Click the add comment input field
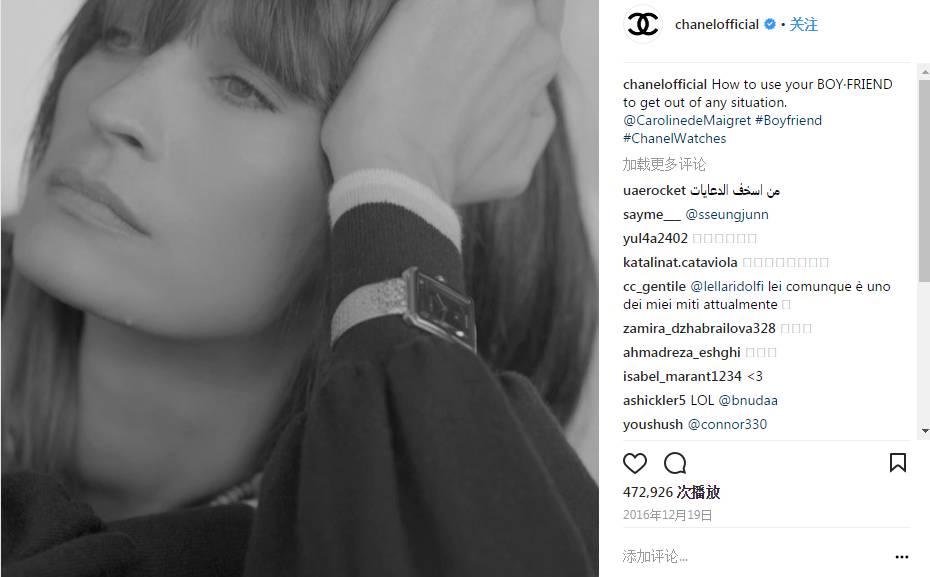The image size is (930, 577). click(x=753, y=556)
